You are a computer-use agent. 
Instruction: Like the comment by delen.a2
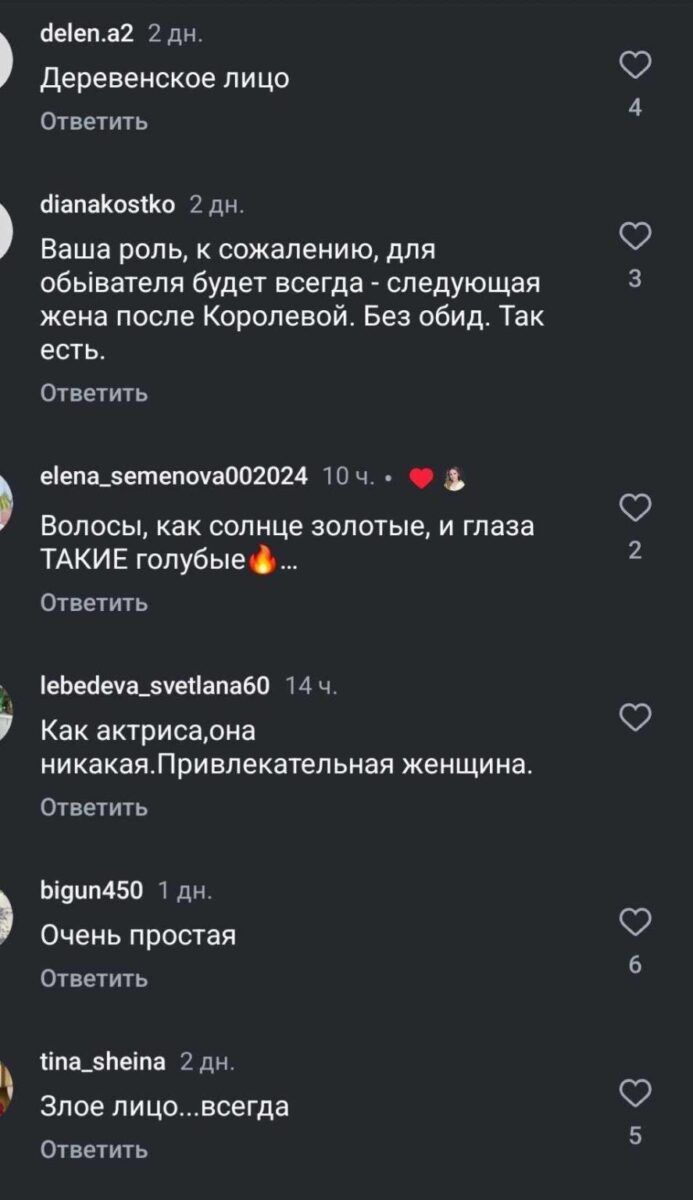click(x=635, y=67)
